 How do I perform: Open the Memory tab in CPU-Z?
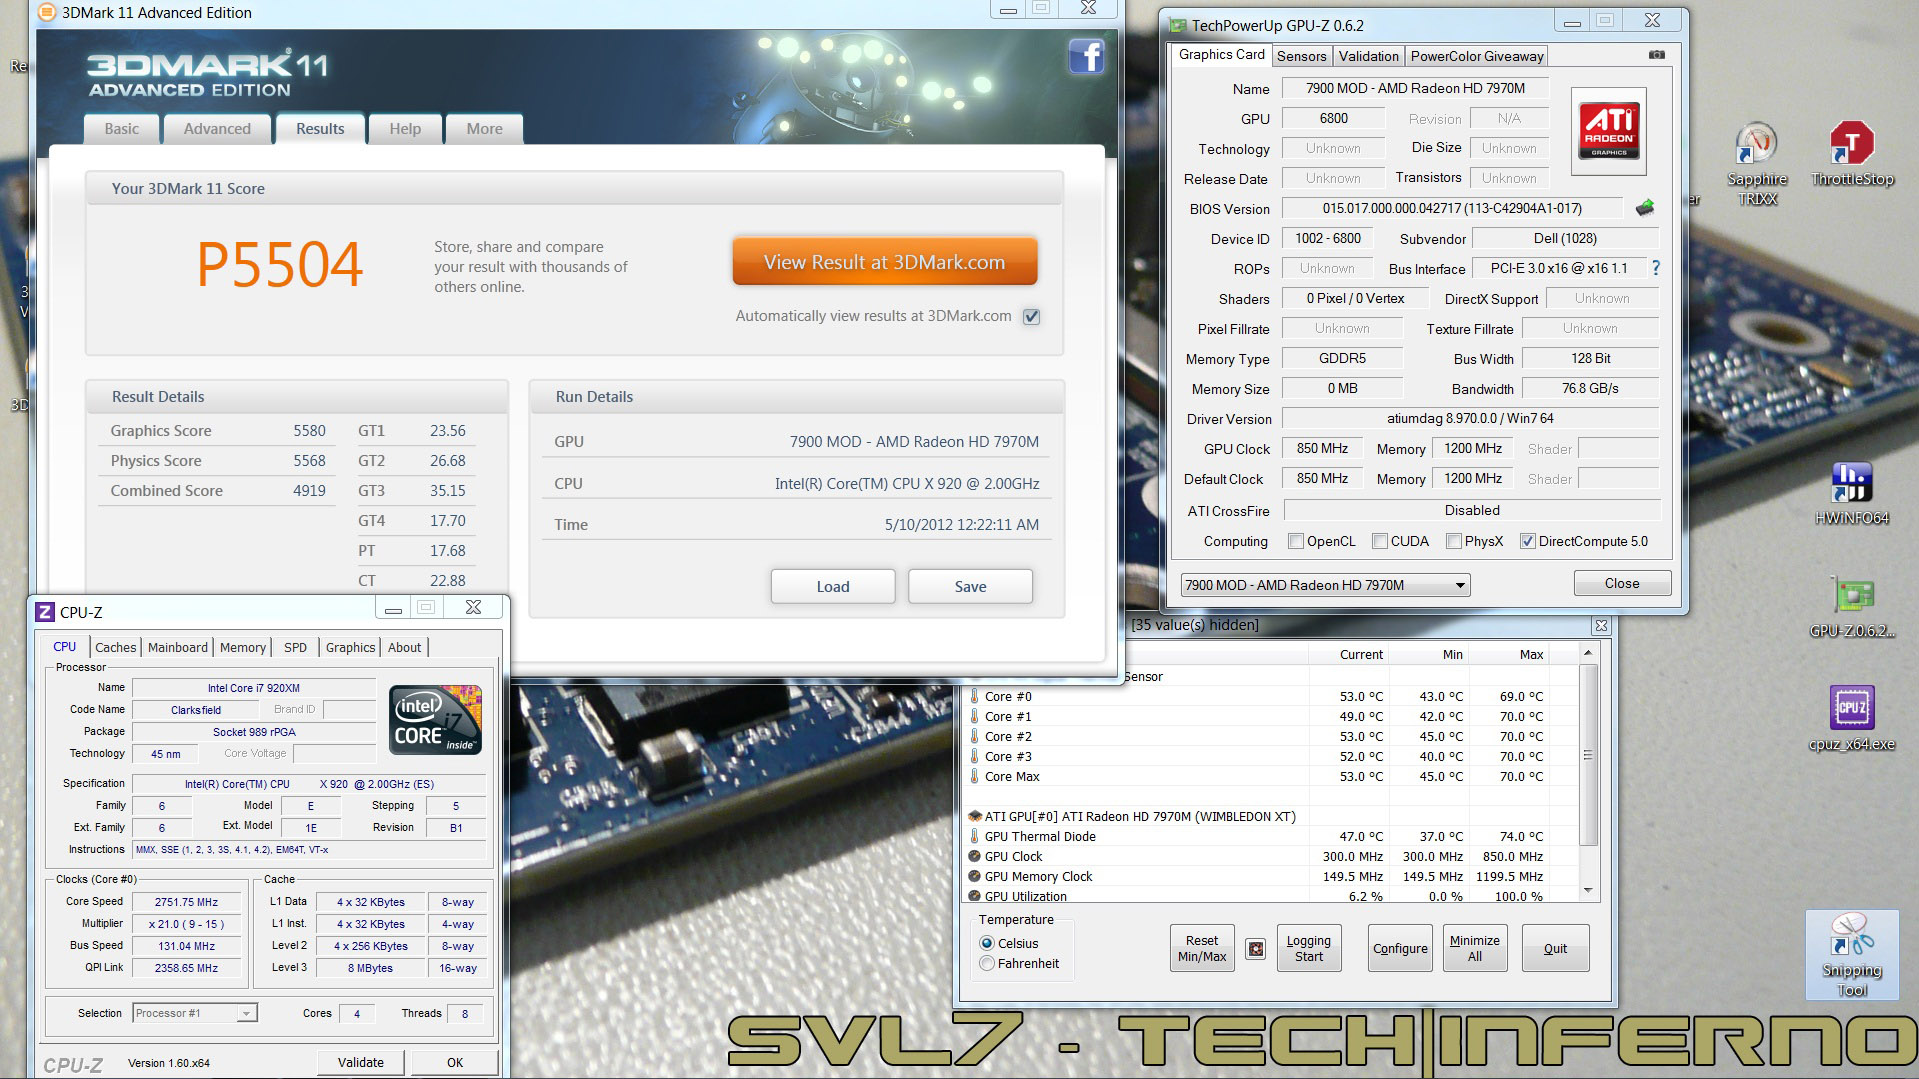coord(243,647)
